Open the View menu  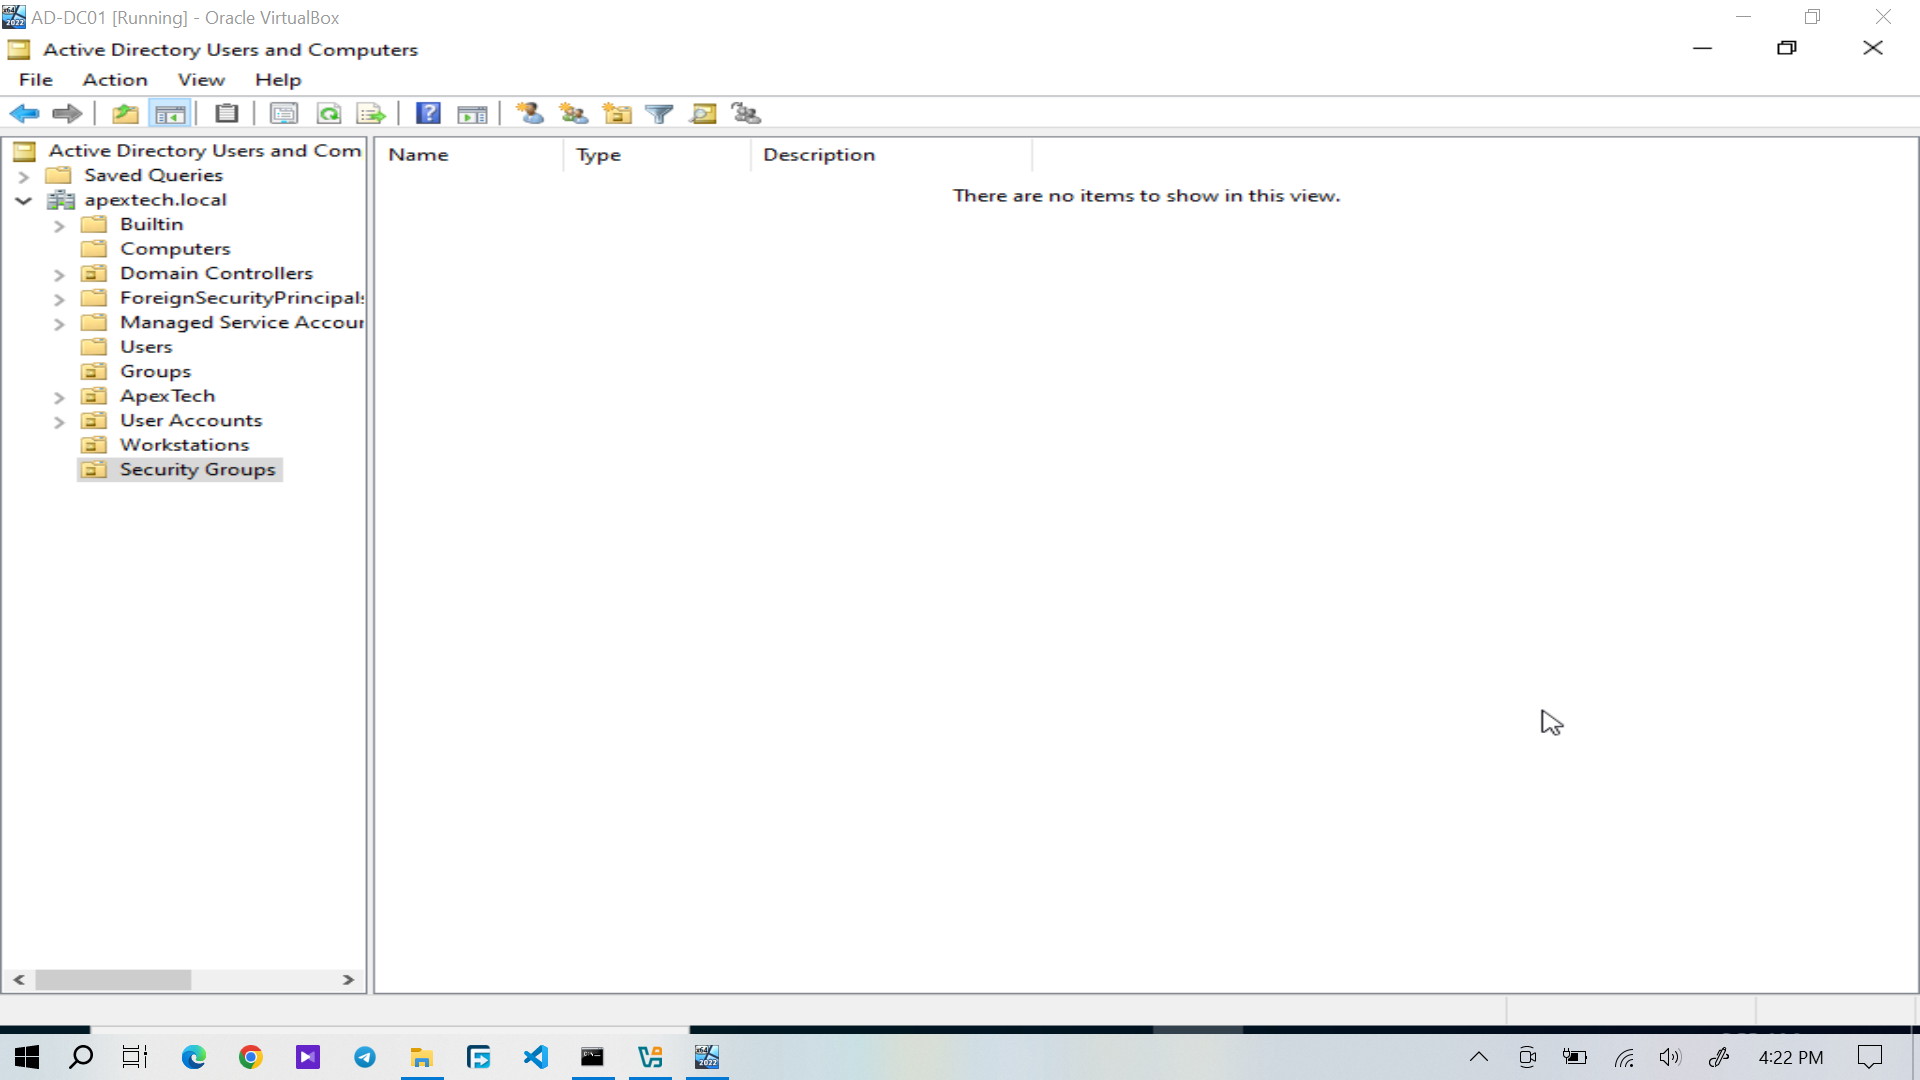point(201,80)
